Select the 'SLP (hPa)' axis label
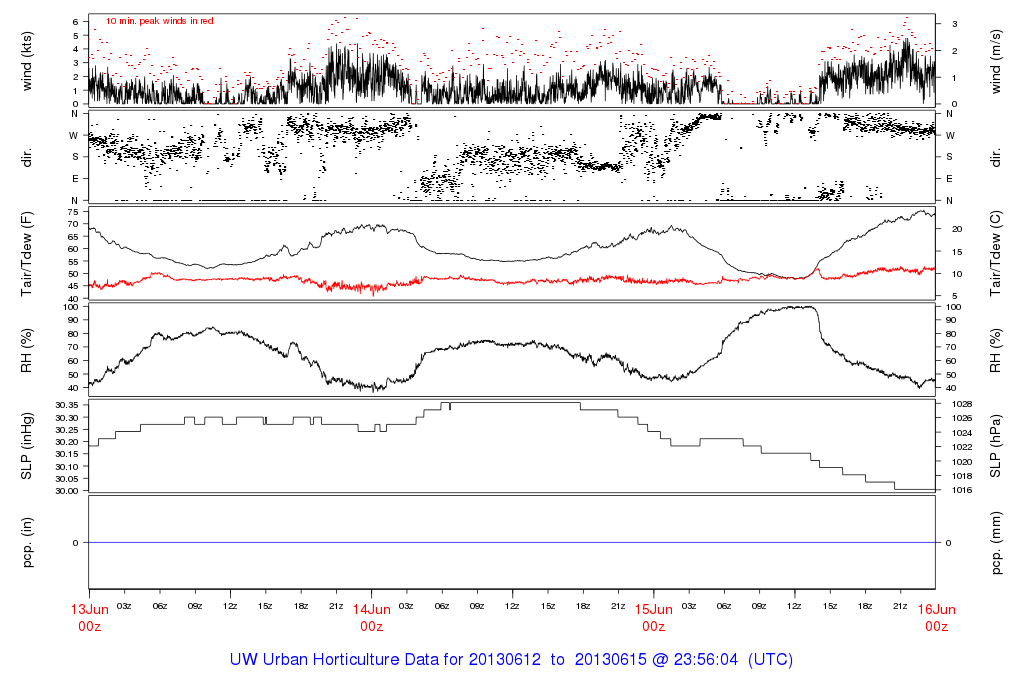The width and height of the screenshot is (1024, 700). click(995, 446)
